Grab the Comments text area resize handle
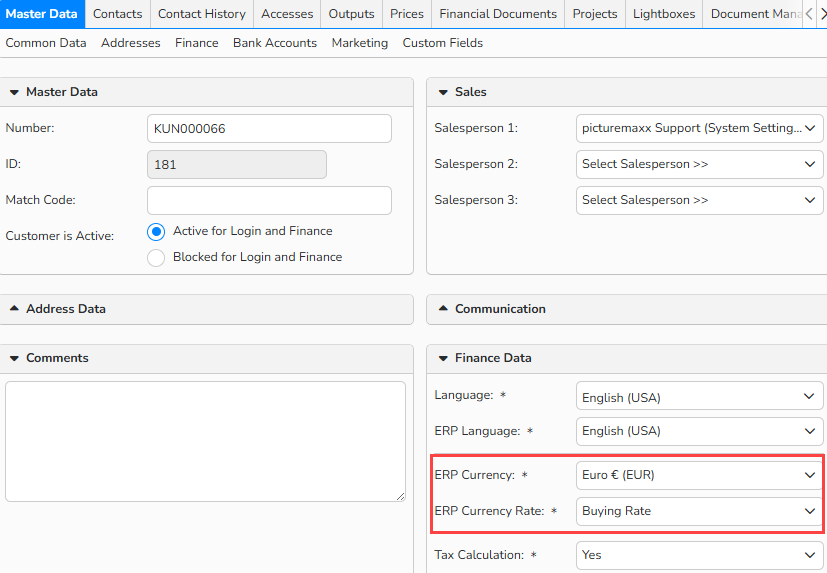 pyautogui.click(x=401, y=496)
